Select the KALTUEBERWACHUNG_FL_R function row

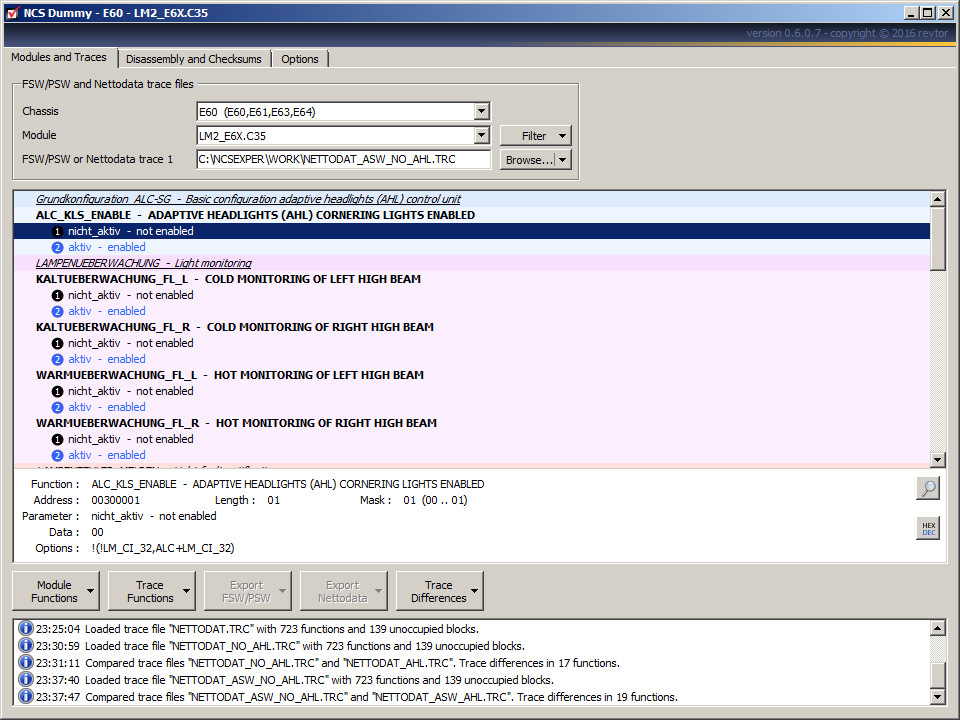[471, 327]
